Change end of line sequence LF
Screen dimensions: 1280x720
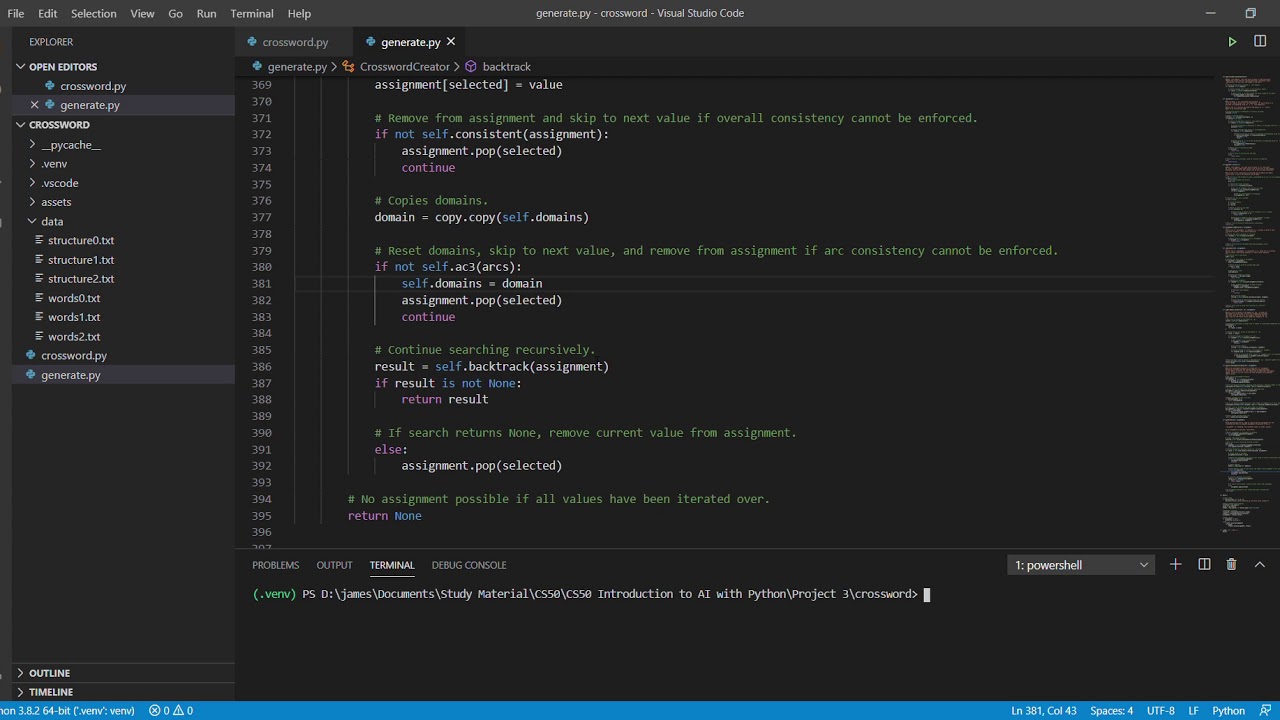tap(1194, 711)
